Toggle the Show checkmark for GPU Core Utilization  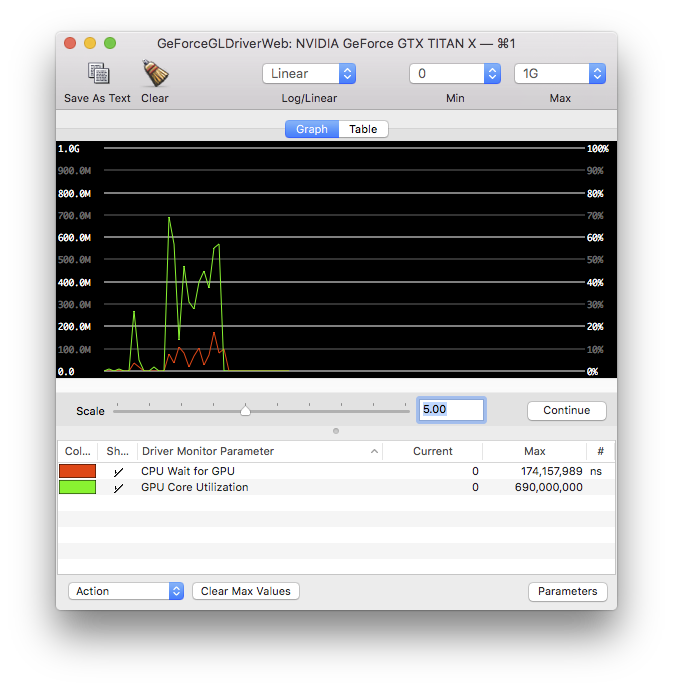[118, 488]
